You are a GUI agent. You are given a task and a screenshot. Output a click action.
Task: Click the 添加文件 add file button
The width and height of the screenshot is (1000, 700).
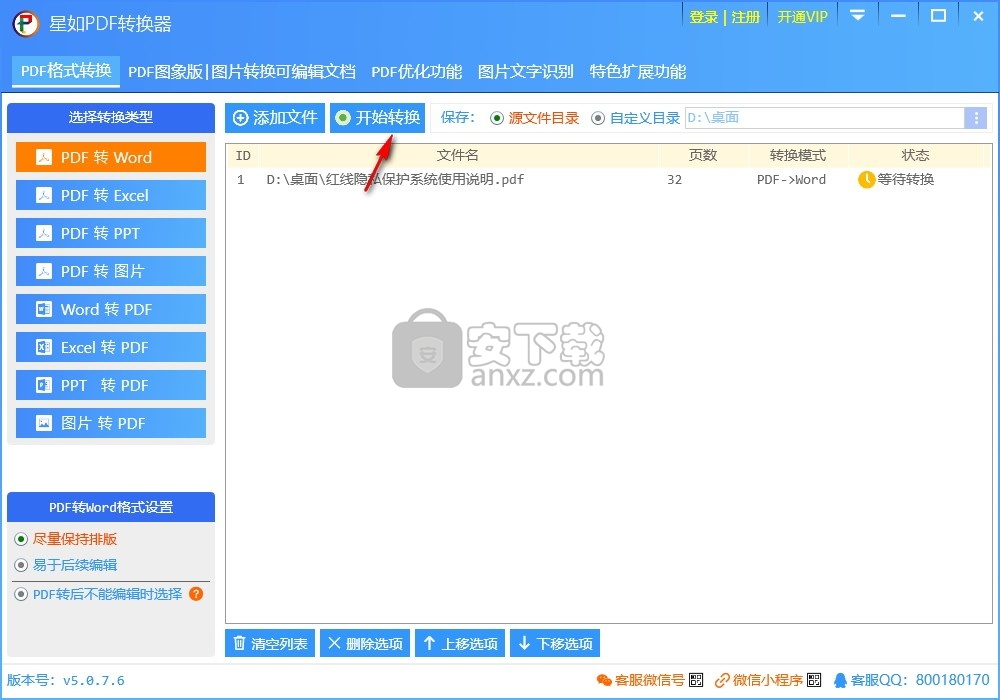tap(275, 118)
